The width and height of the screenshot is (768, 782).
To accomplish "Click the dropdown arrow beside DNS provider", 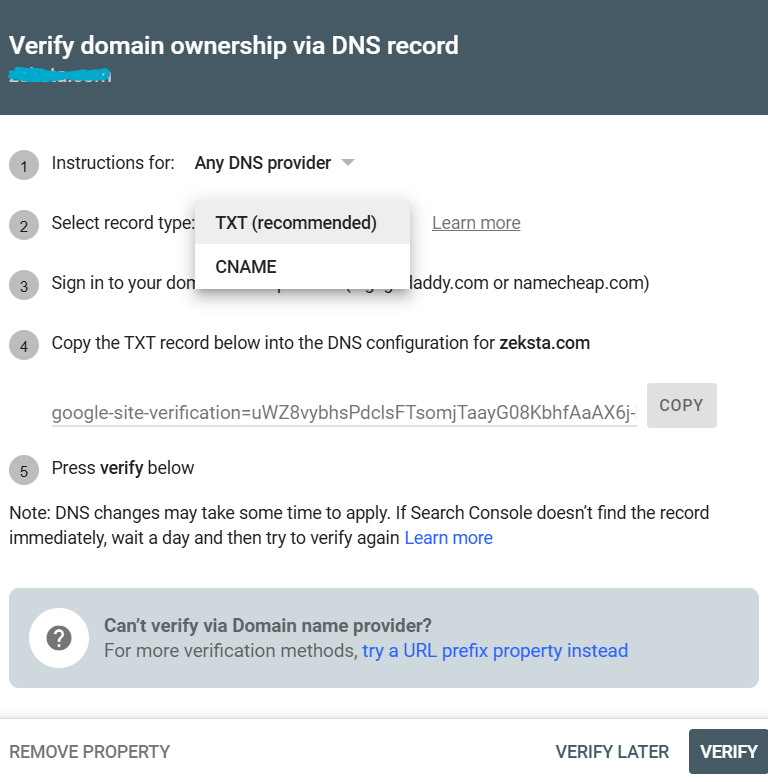I will click(x=348, y=163).
